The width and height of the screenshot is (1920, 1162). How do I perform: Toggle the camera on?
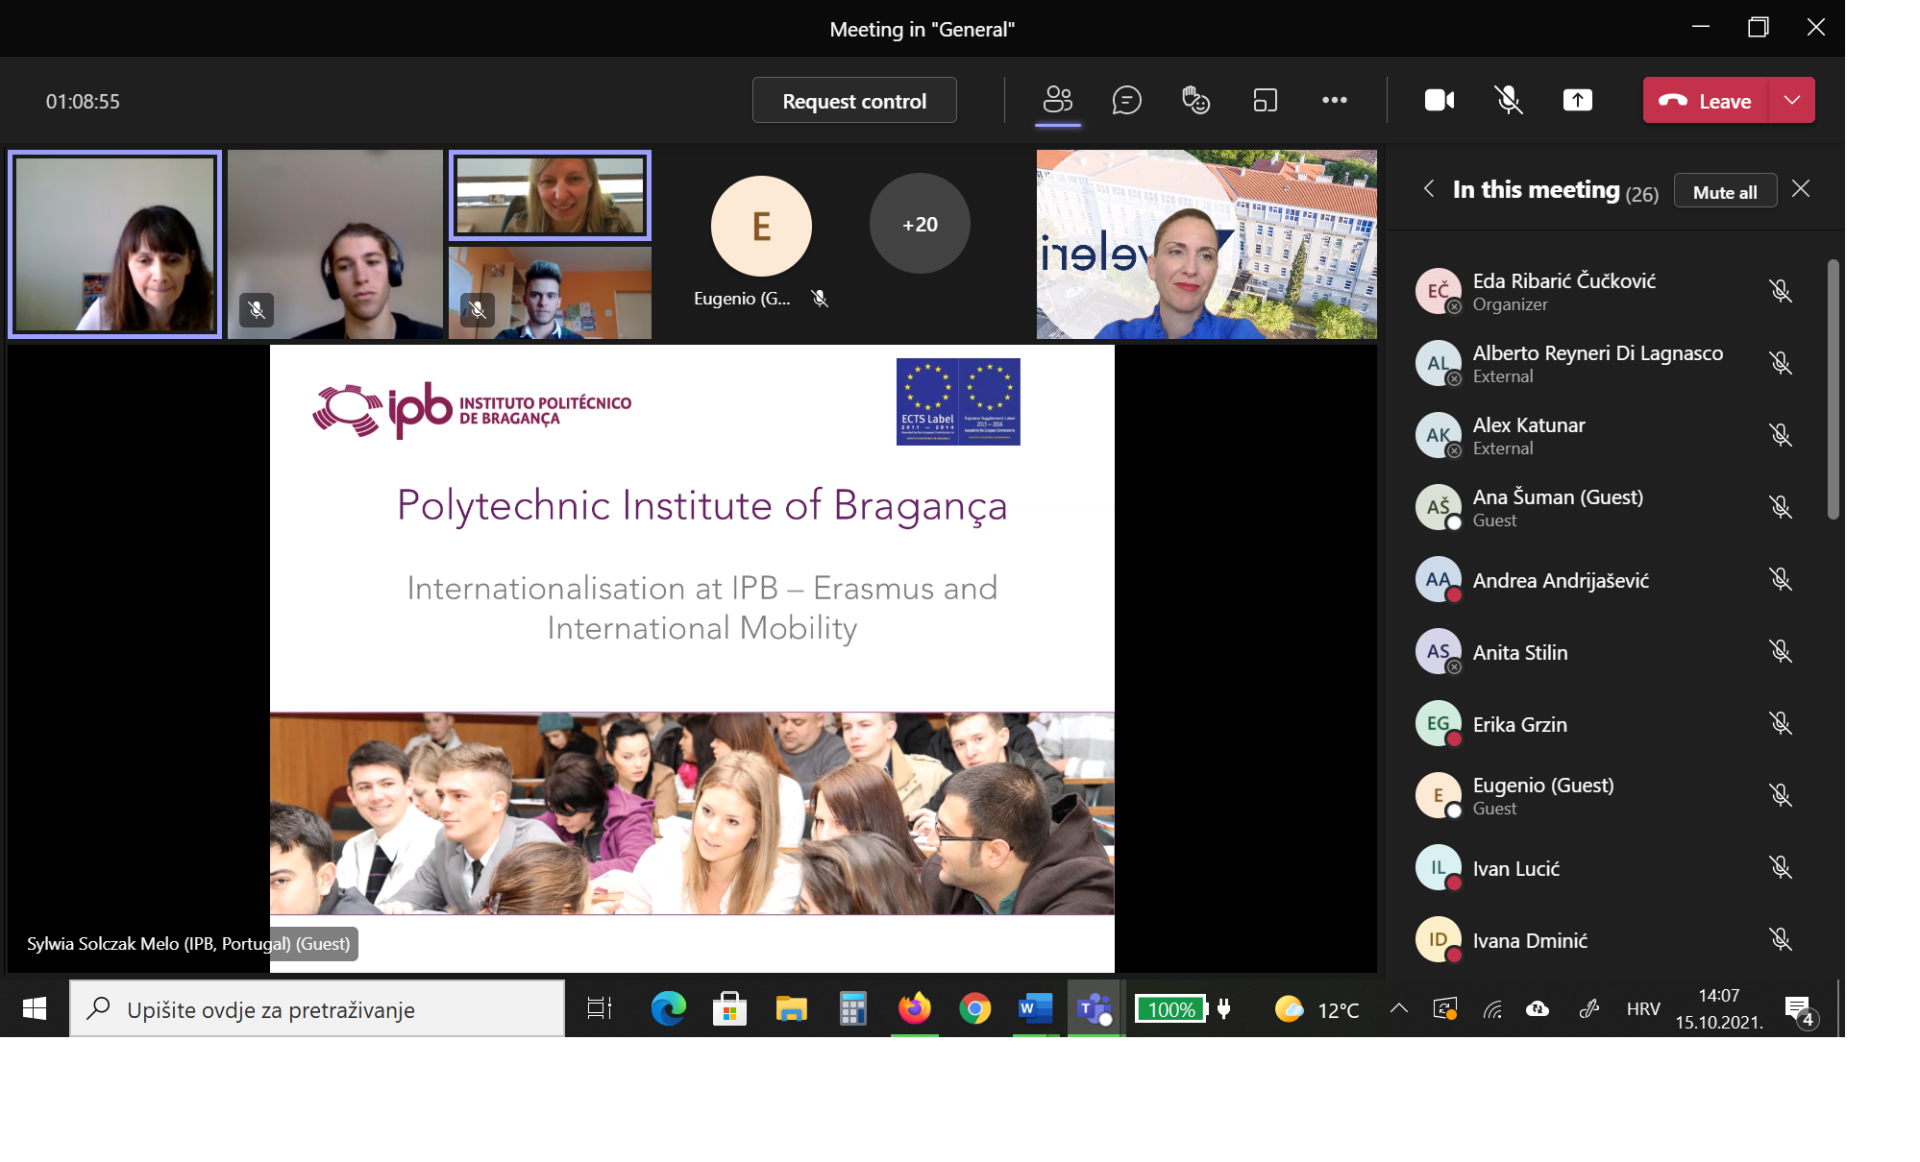coord(1439,100)
